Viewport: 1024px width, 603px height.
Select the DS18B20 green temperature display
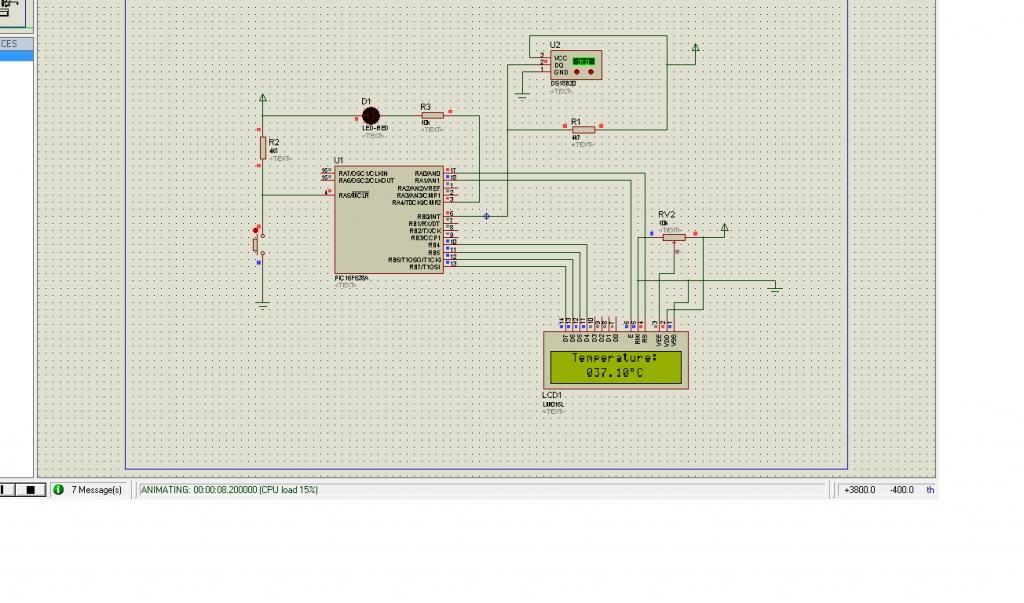(x=583, y=61)
